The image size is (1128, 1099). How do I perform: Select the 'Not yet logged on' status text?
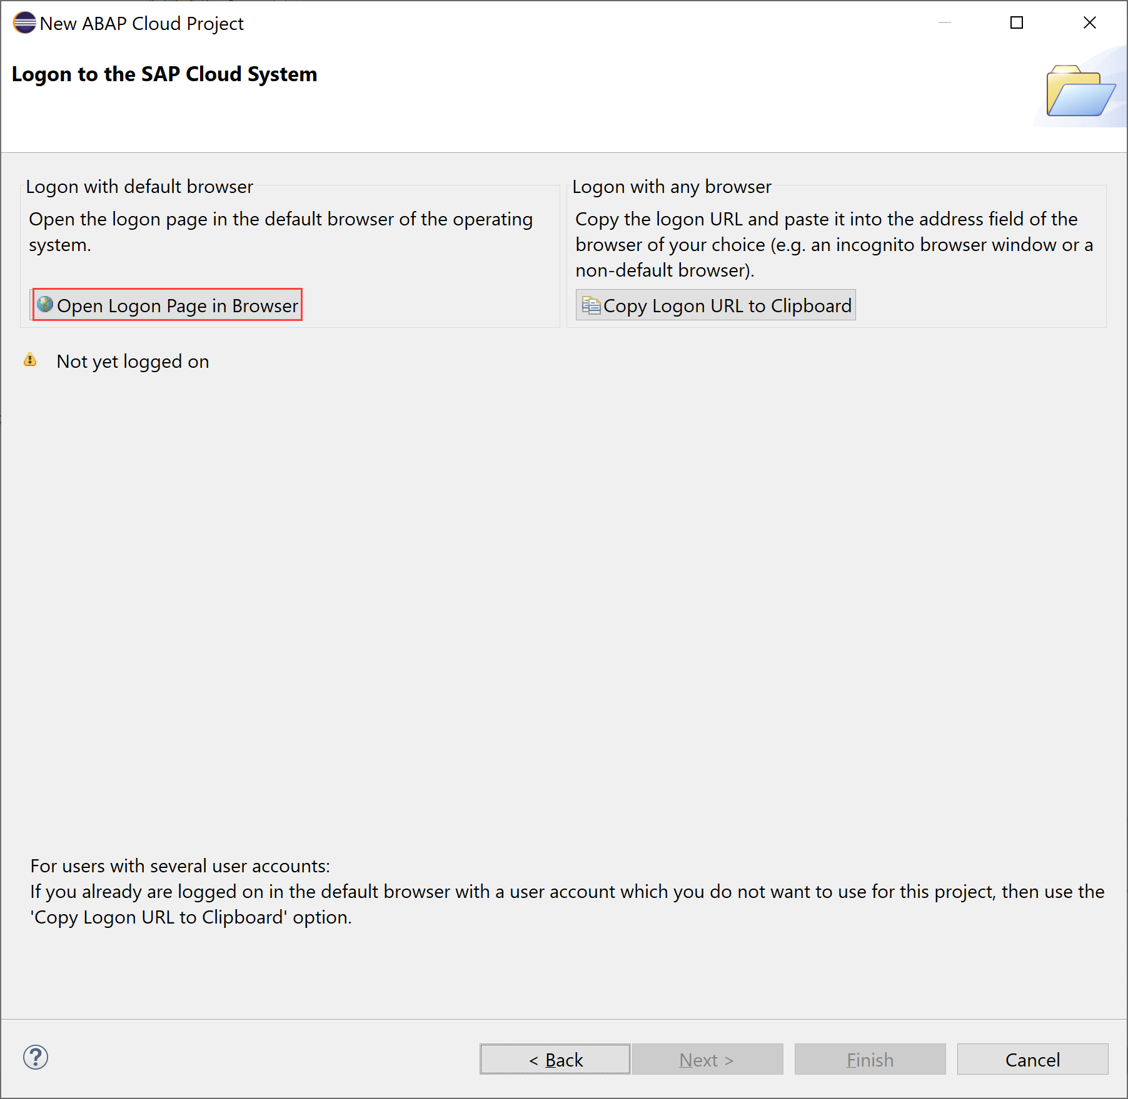click(x=133, y=361)
